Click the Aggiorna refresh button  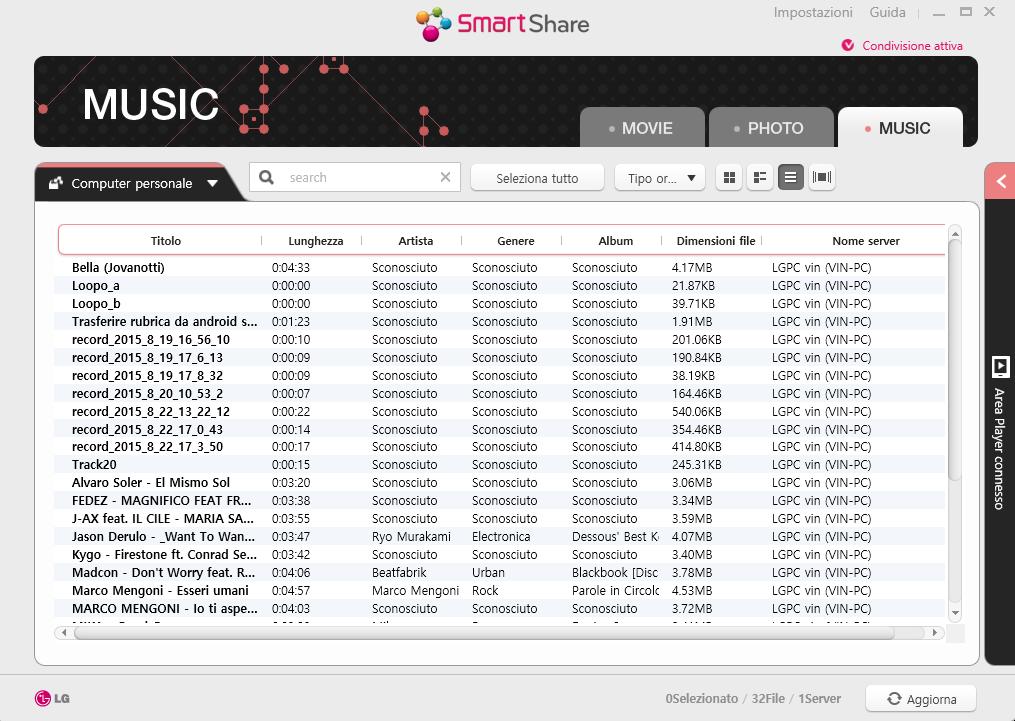pos(921,699)
